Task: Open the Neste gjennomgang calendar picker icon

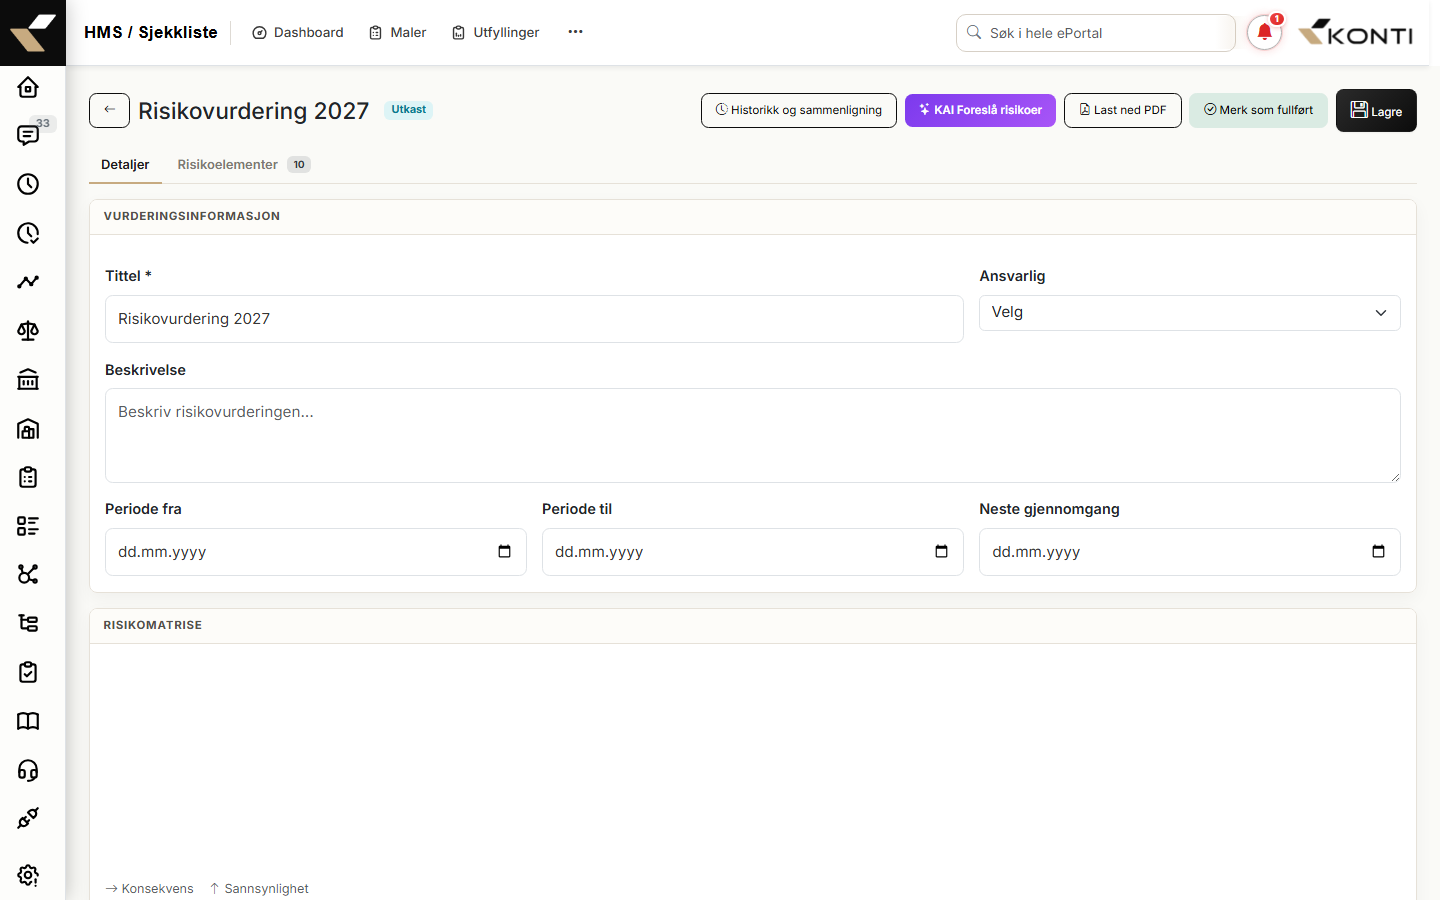Action: coord(1378,552)
